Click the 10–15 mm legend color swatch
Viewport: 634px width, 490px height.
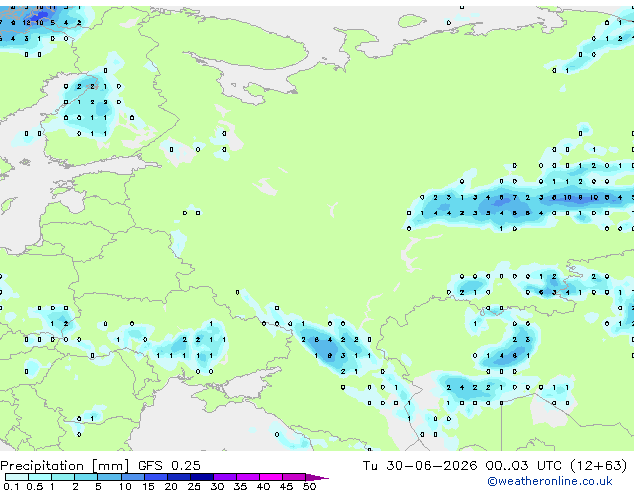click(x=133, y=477)
